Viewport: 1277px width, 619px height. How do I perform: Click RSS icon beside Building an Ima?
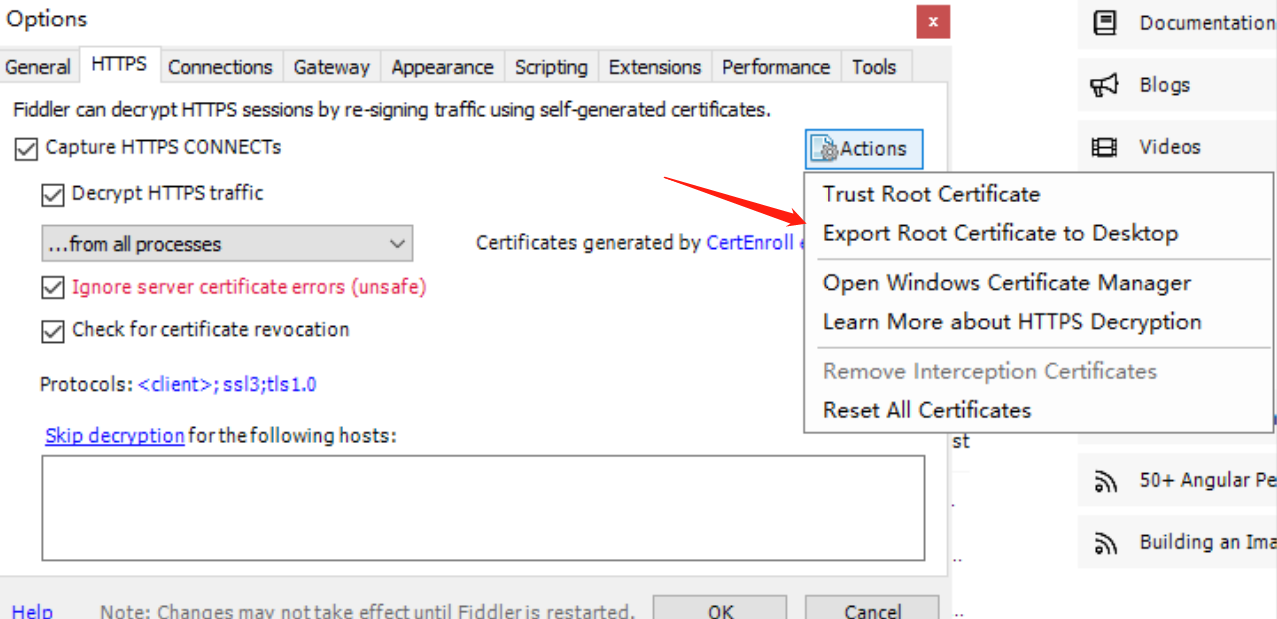coord(1105,543)
